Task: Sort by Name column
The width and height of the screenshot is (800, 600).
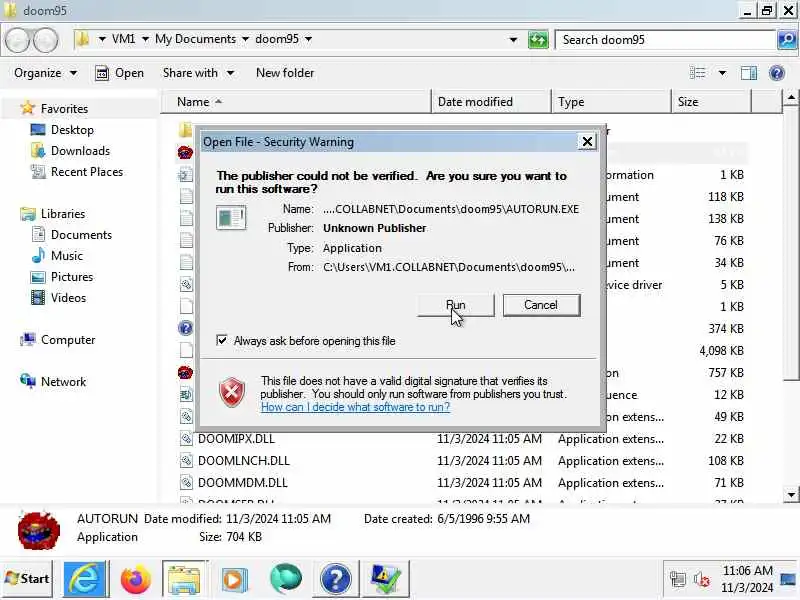Action: [296, 102]
